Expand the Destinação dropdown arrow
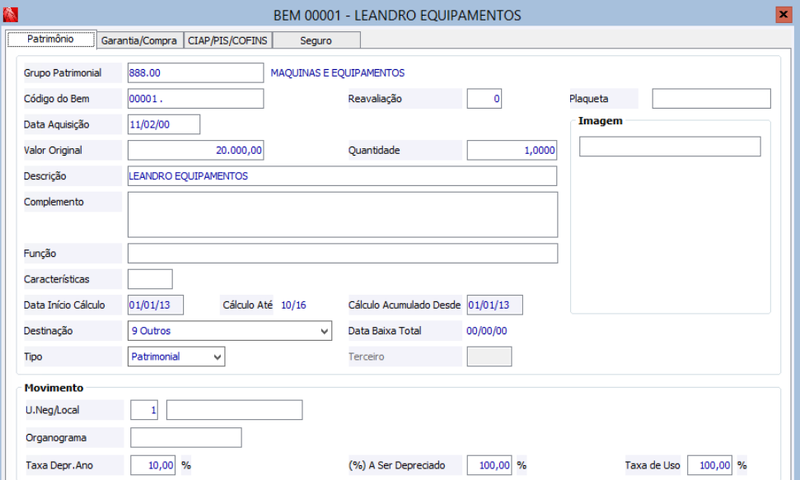The height and width of the screenshot is (480, 800). [x=324, y=331]
